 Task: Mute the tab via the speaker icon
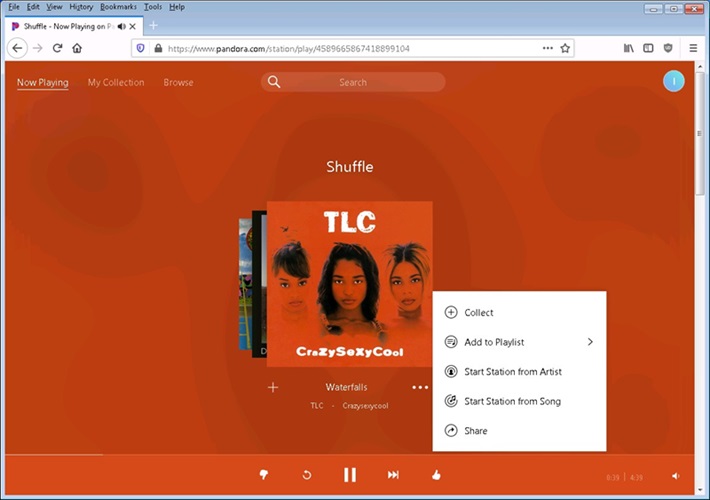[x=121, y=26]
